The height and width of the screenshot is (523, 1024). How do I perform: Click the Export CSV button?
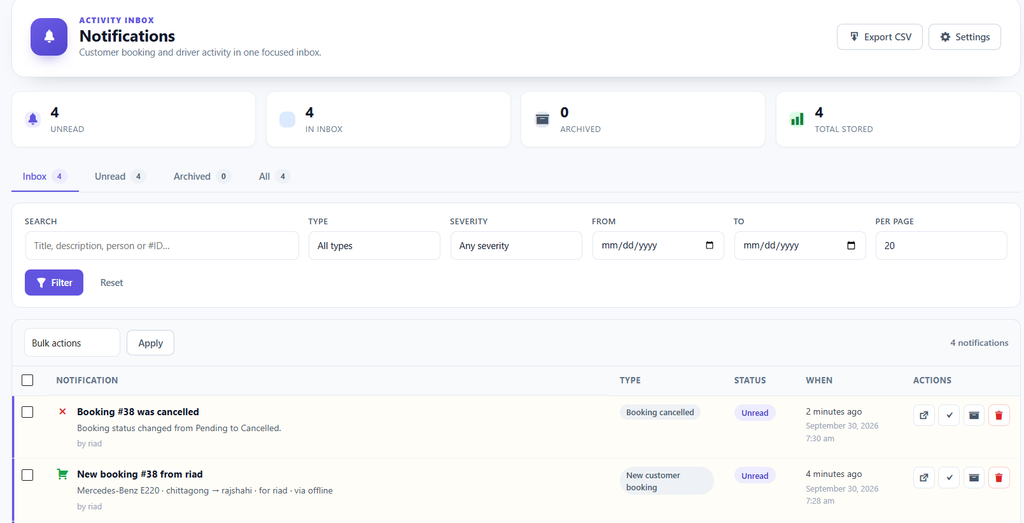(880, 37)
